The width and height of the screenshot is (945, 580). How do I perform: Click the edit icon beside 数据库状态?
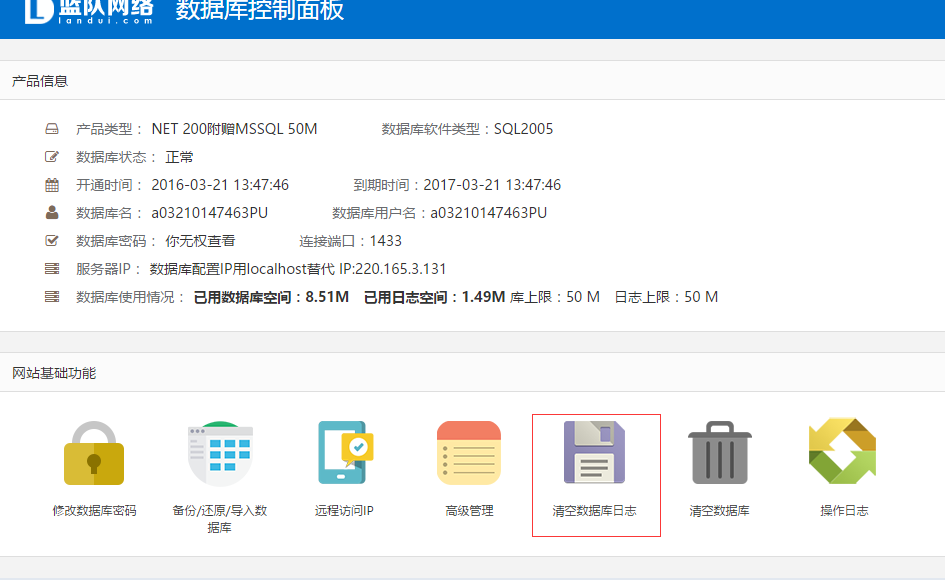coord(52,157)
